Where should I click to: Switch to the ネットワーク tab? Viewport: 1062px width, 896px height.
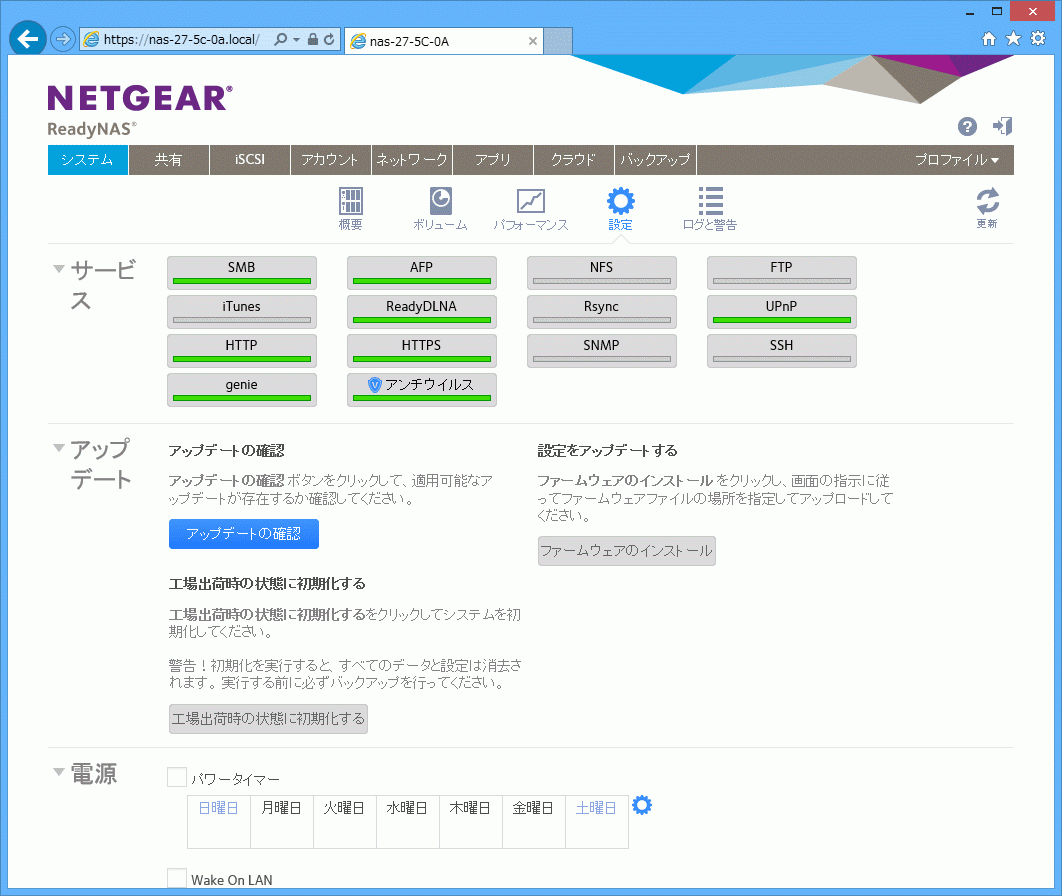tap(412, 160)
